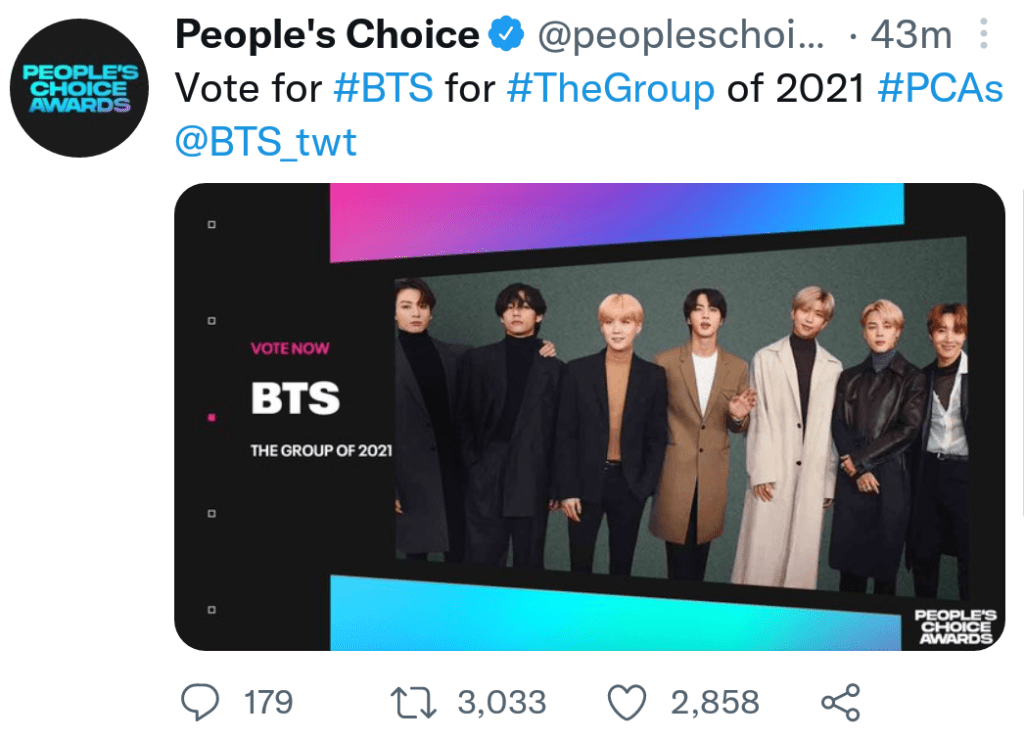This screenshot has height=740, width=1024.
Task: Click the 3,033 retweets count
Action: 502,702
